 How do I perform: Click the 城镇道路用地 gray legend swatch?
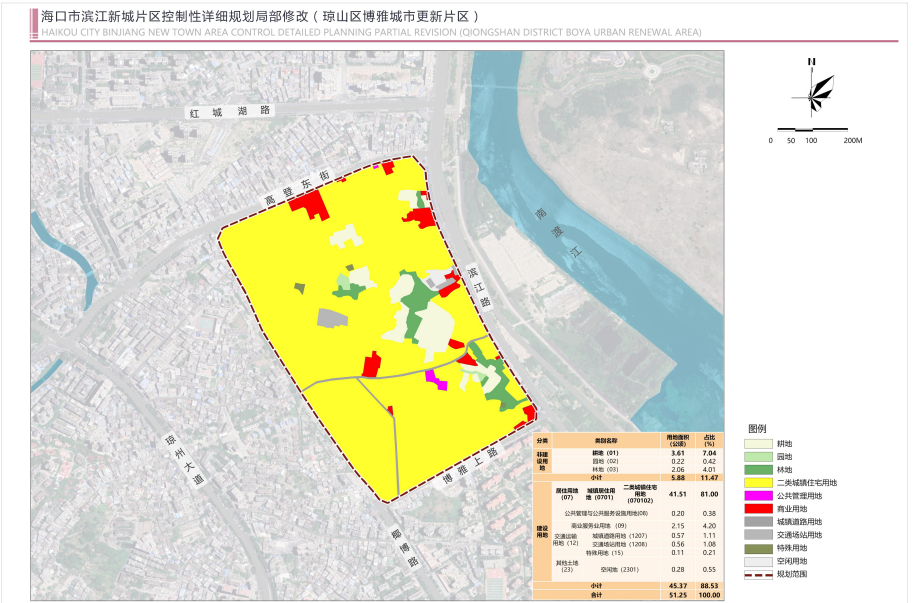point(758,522)
